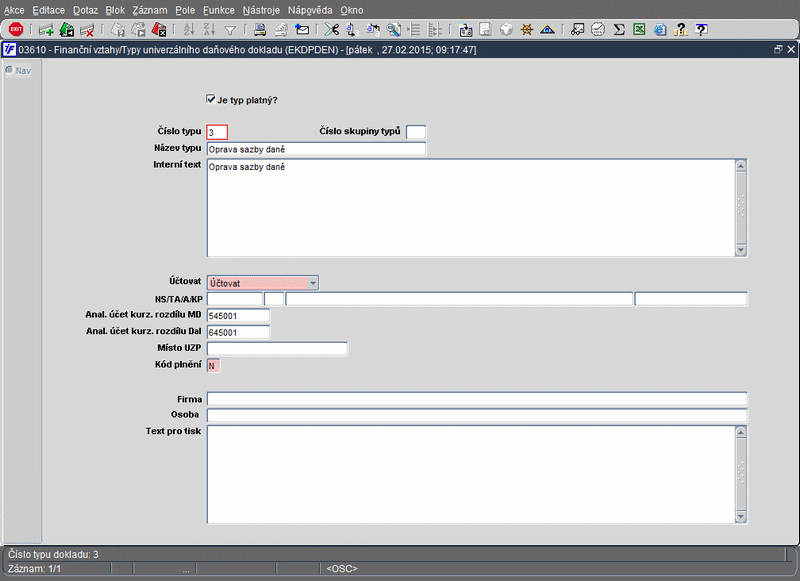Click the Číslo typu field
The width and height of the screenshot is (800, 581).
(x=217, y=132)
